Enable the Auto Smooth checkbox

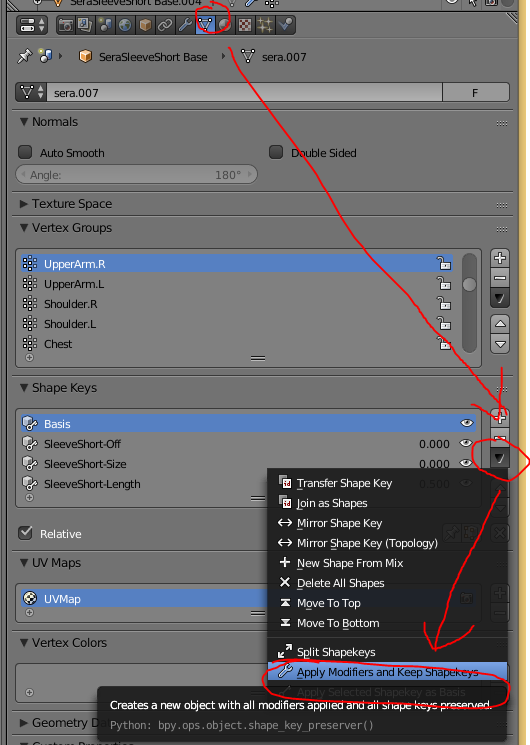click(x=25, y=152)
